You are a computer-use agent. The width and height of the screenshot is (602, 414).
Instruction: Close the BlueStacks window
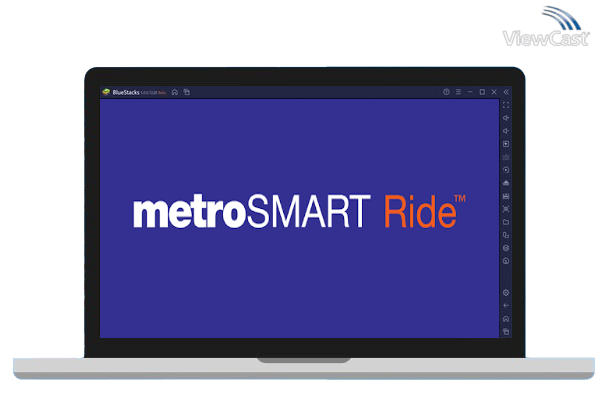[x=494, y=92]
